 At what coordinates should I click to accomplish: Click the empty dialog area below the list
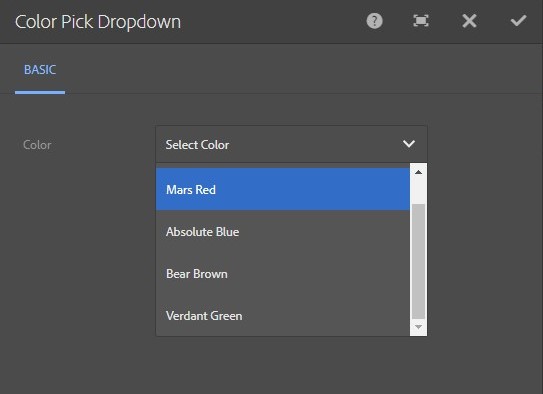tap(291, 365)
